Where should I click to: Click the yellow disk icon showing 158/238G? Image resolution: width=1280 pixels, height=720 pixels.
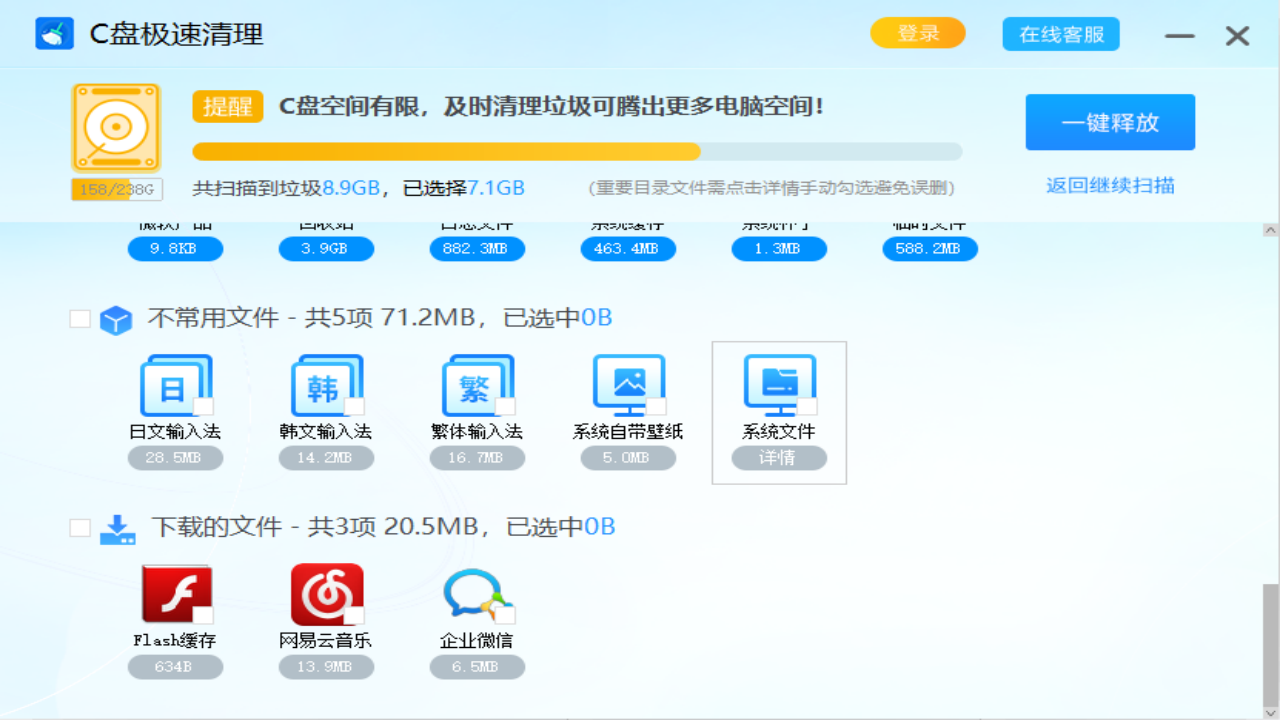point(116,128)
